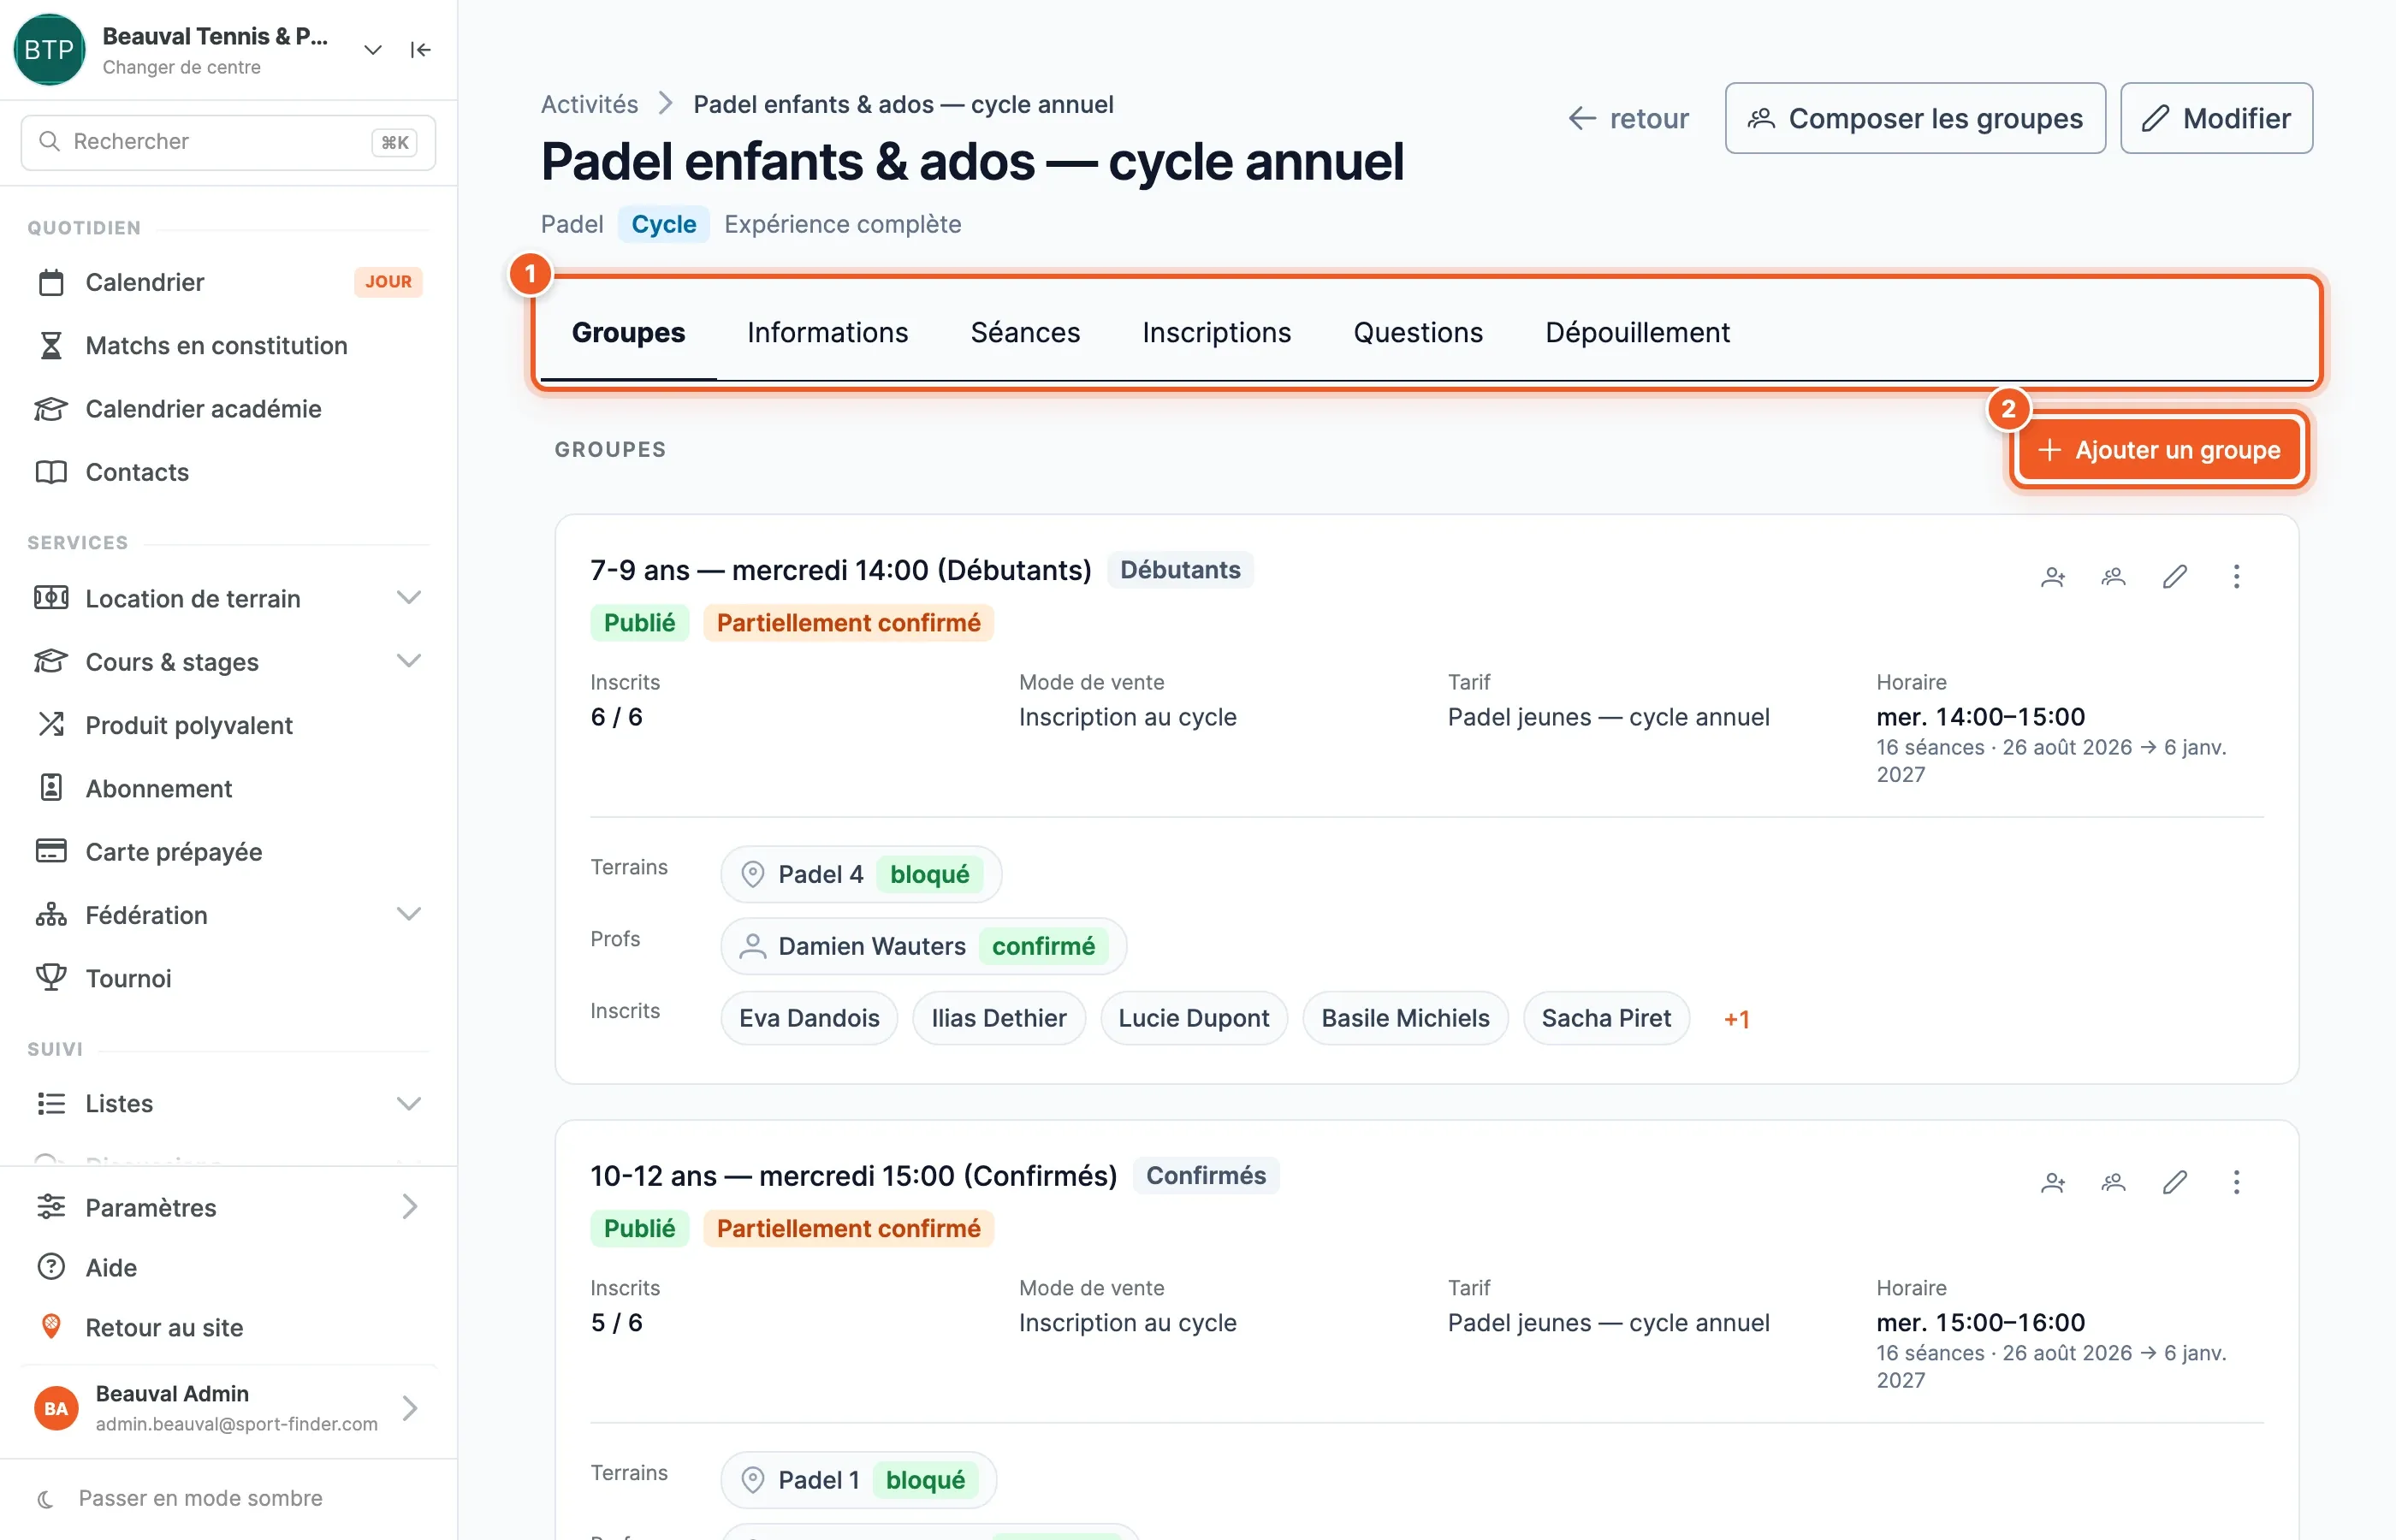Click Composer les groupes button
Viewport: 2396px width, 1540px height.
1915,118
